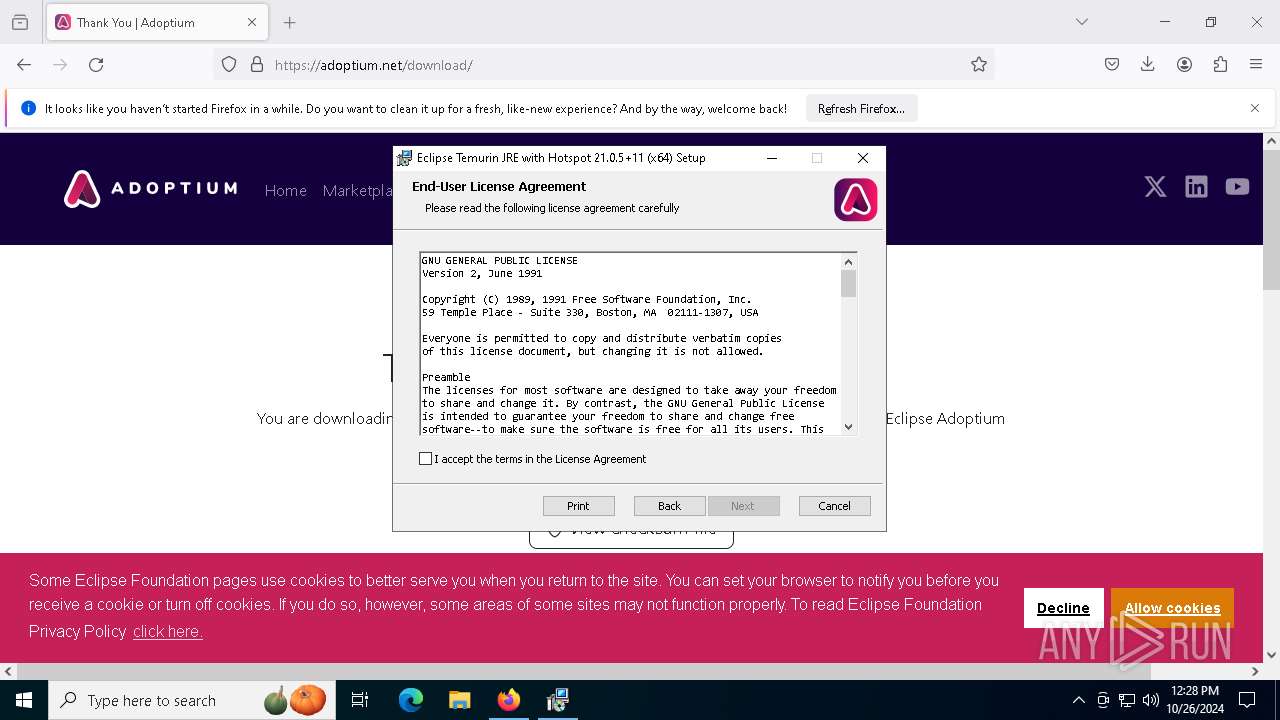Open File Explorer from taskbar

point(459,700)
